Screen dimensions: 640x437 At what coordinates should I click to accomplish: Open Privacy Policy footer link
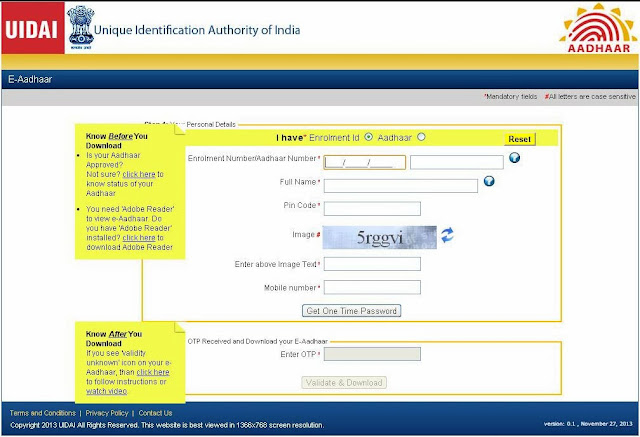(107, 413)
